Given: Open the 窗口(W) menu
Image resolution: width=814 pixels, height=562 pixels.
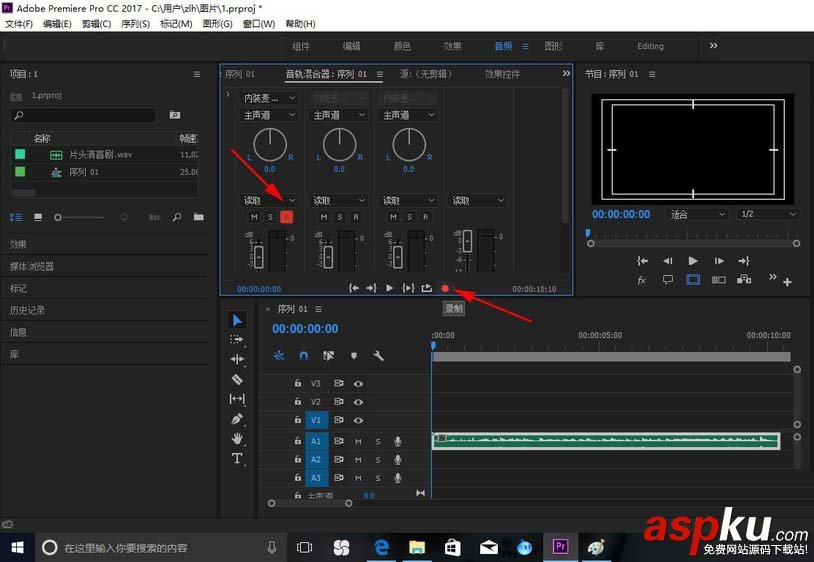Looking at the screenshot, I should click(259, 24).
